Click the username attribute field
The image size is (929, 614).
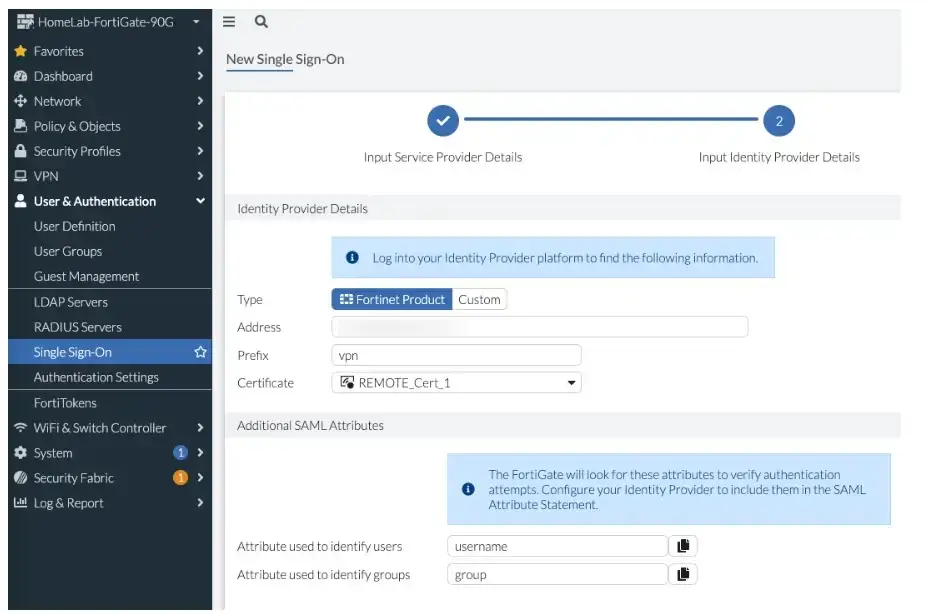click(558, 546)
